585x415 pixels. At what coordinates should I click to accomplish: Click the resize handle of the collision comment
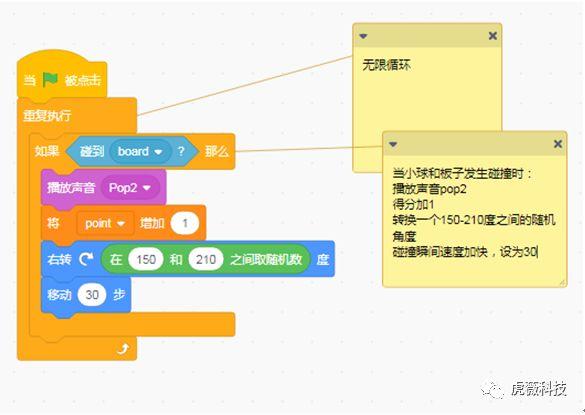click(562, 283)
